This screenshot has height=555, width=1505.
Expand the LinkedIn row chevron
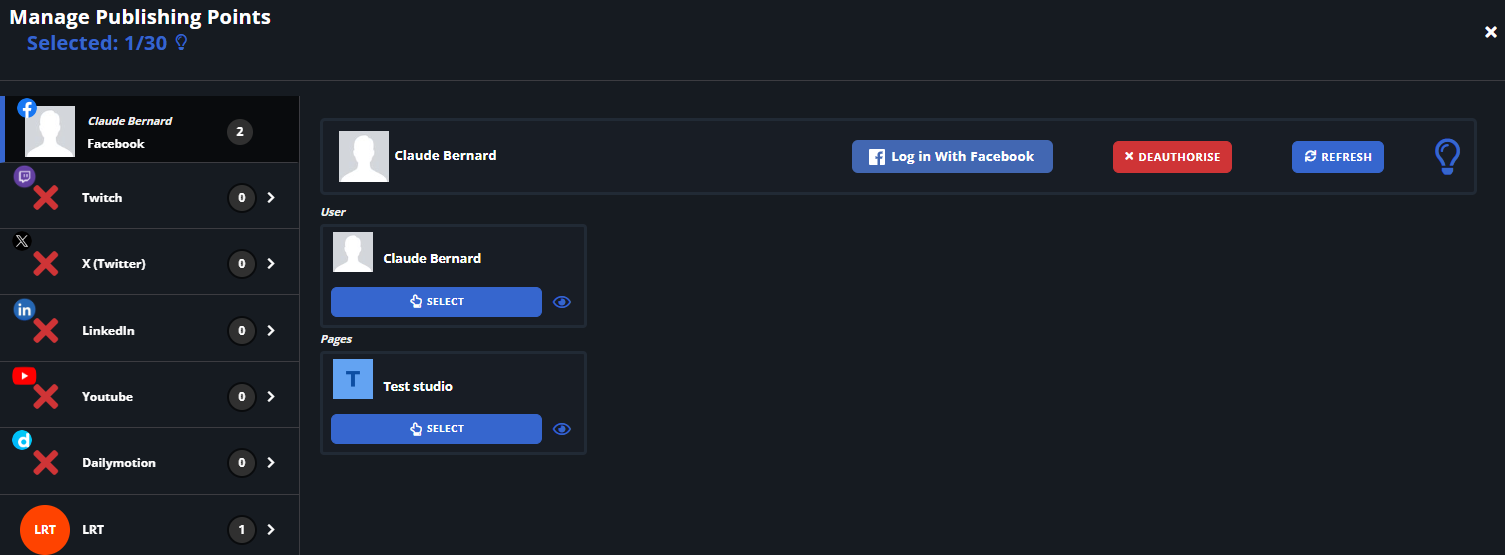tap(270, 331)
